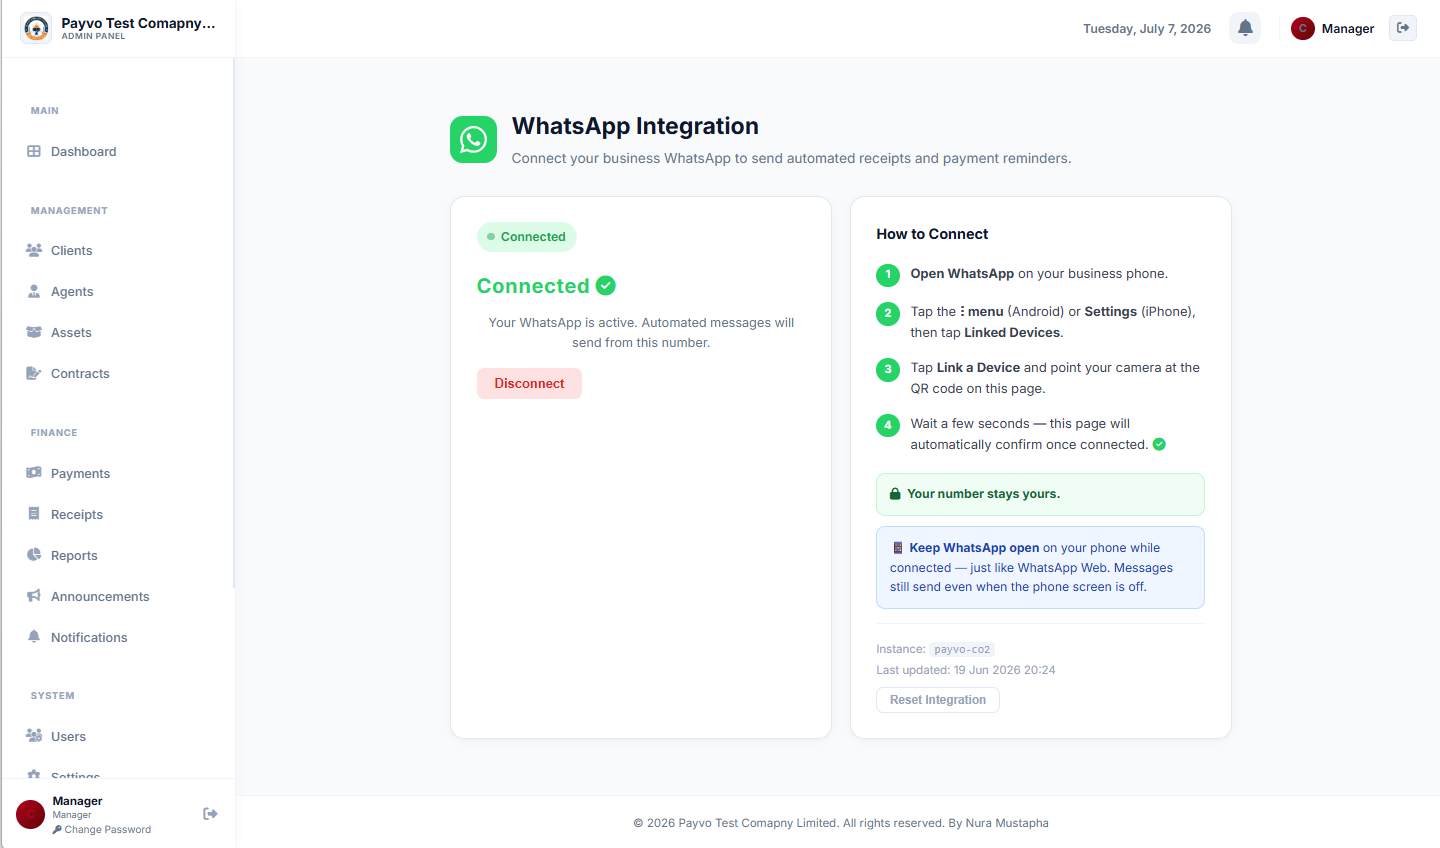Click the MANAGEMENT section label

[x=69, y=211]
